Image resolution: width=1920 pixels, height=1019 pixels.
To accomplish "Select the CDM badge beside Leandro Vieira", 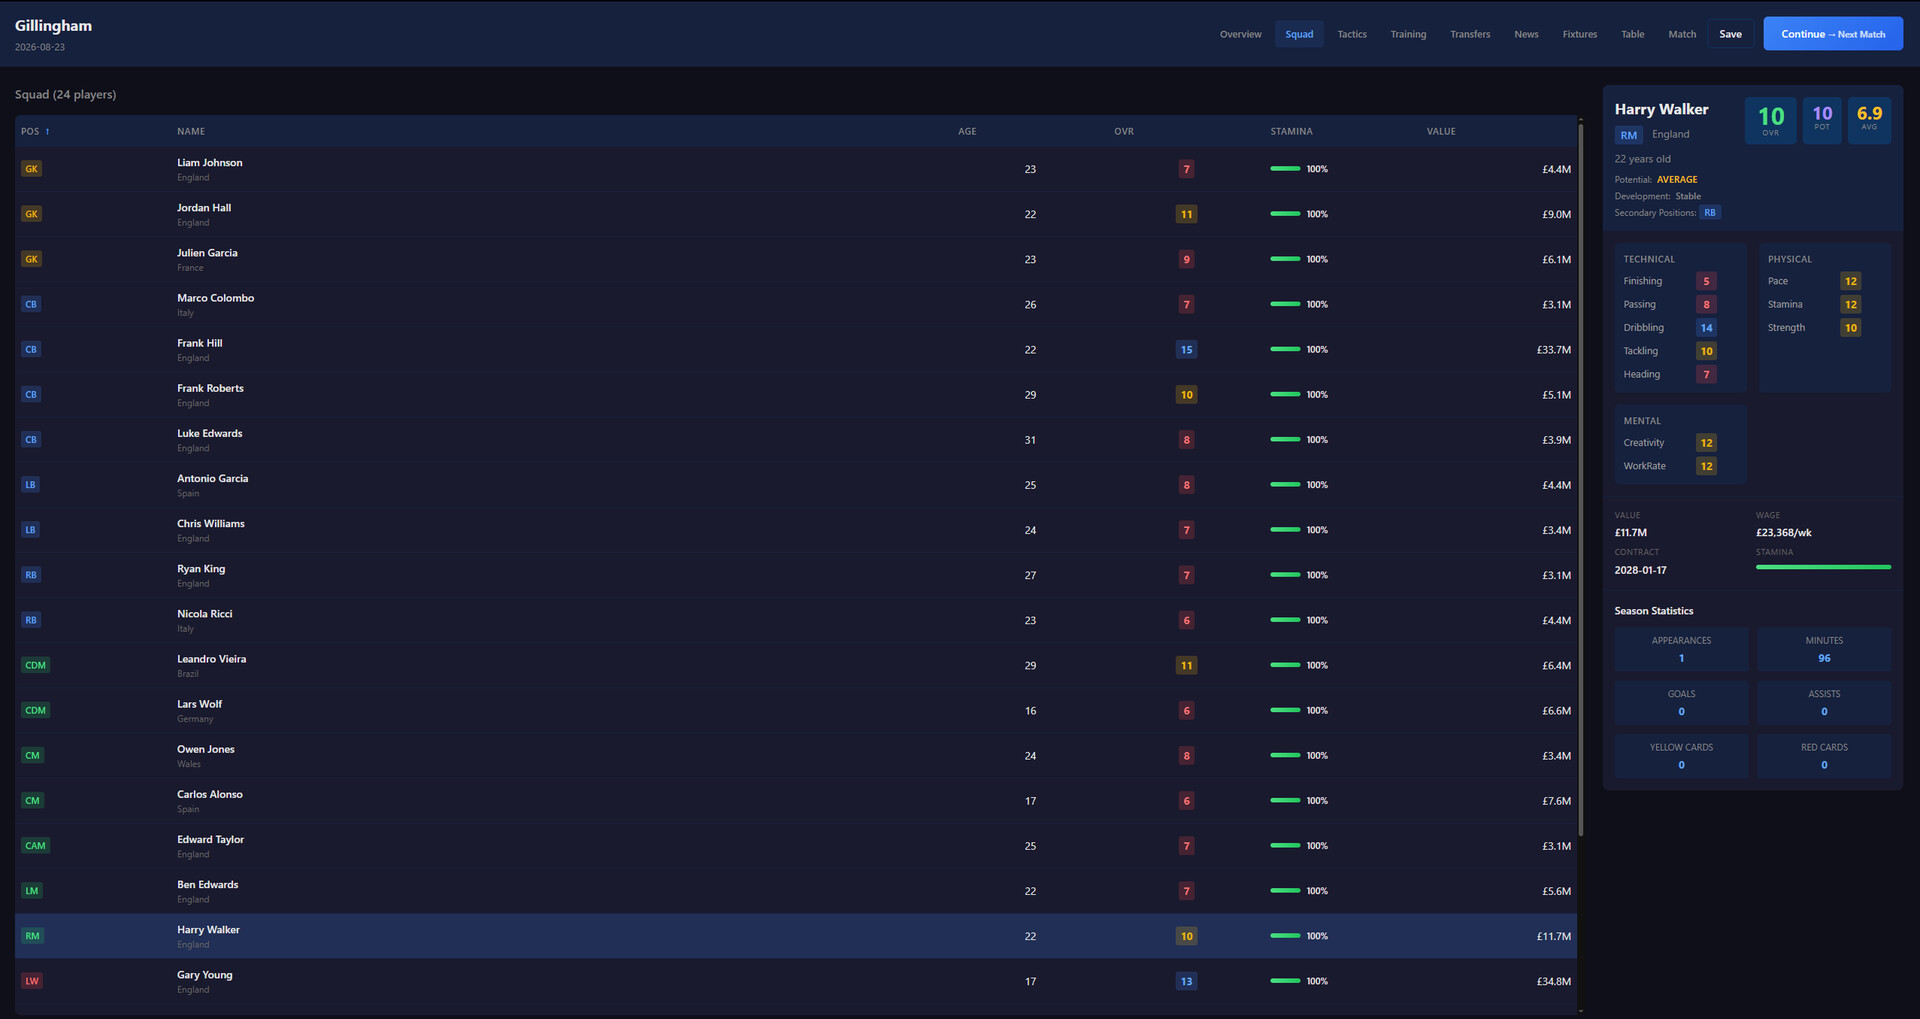I will pos(35,664).
